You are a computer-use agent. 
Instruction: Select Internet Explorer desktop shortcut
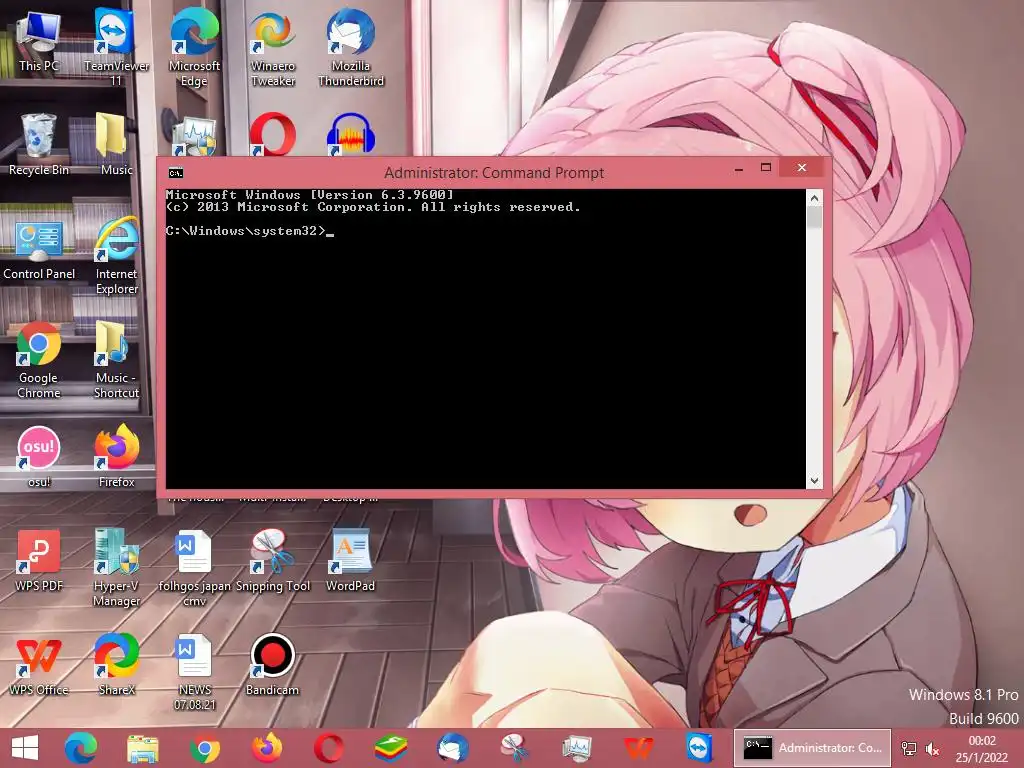(x=116, y=256)
